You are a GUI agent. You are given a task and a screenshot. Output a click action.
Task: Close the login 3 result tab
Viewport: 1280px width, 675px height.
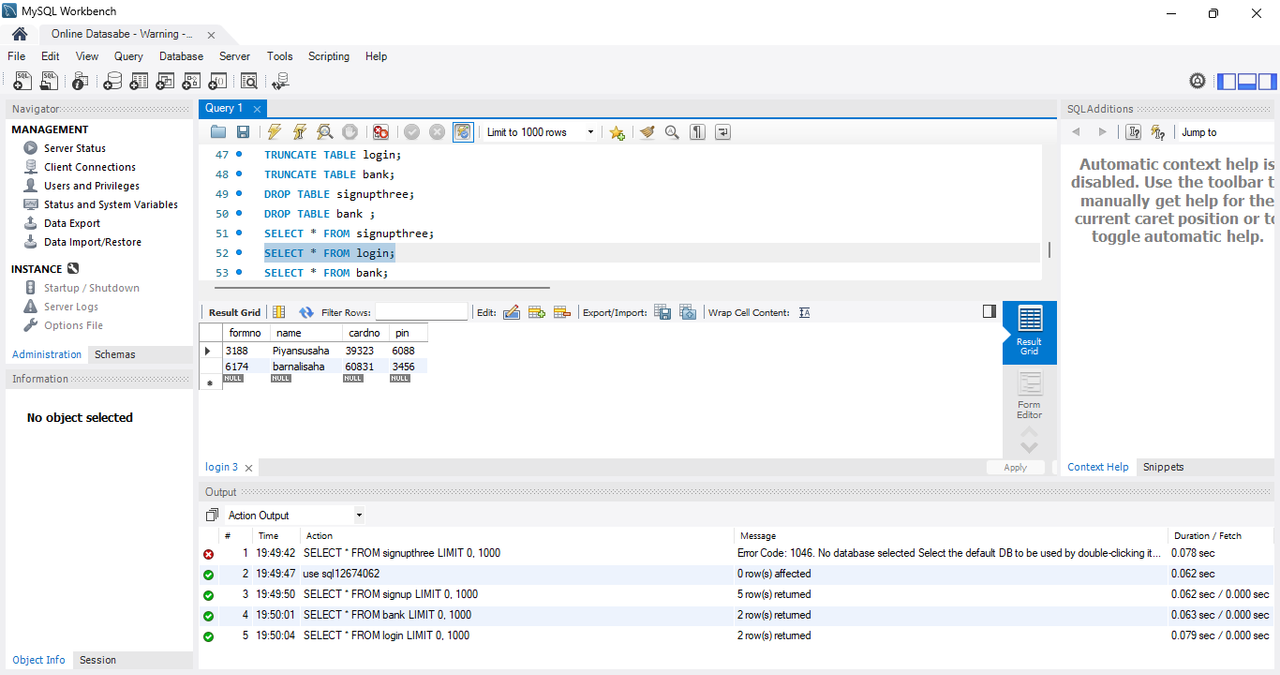(x=249, y=468)
